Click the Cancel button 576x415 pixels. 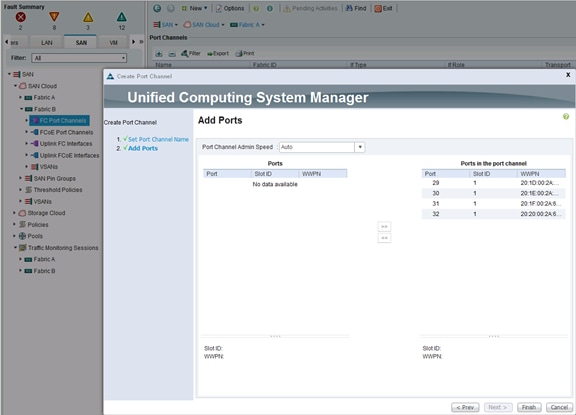[559, 407]
